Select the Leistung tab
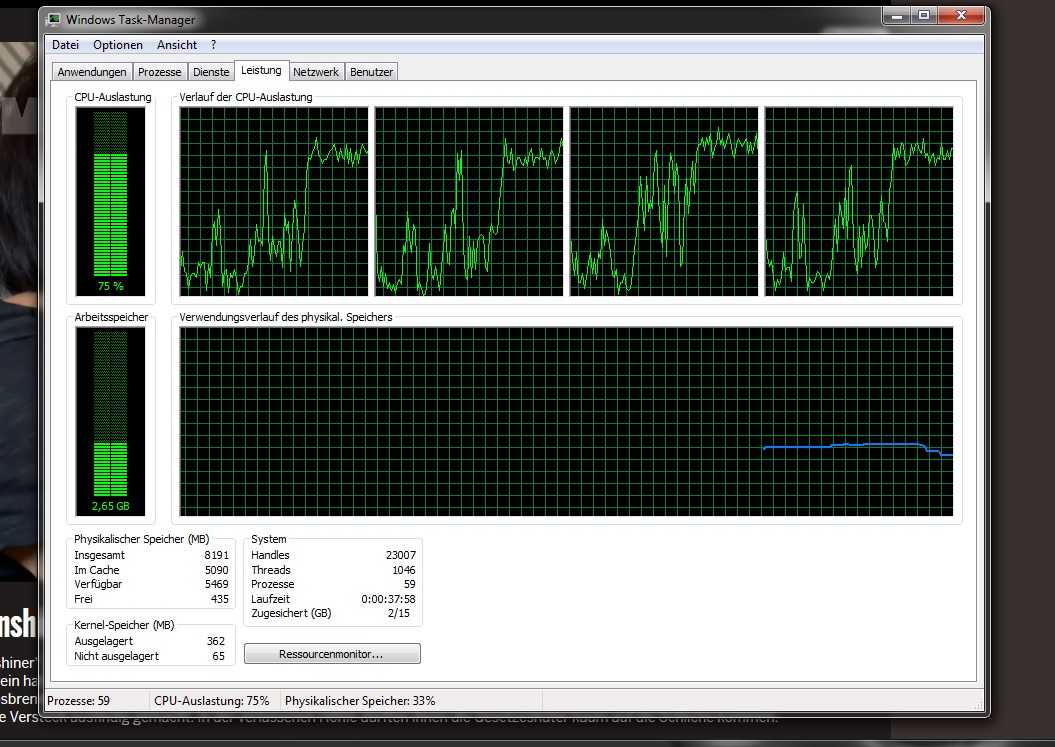 (261, 71)
